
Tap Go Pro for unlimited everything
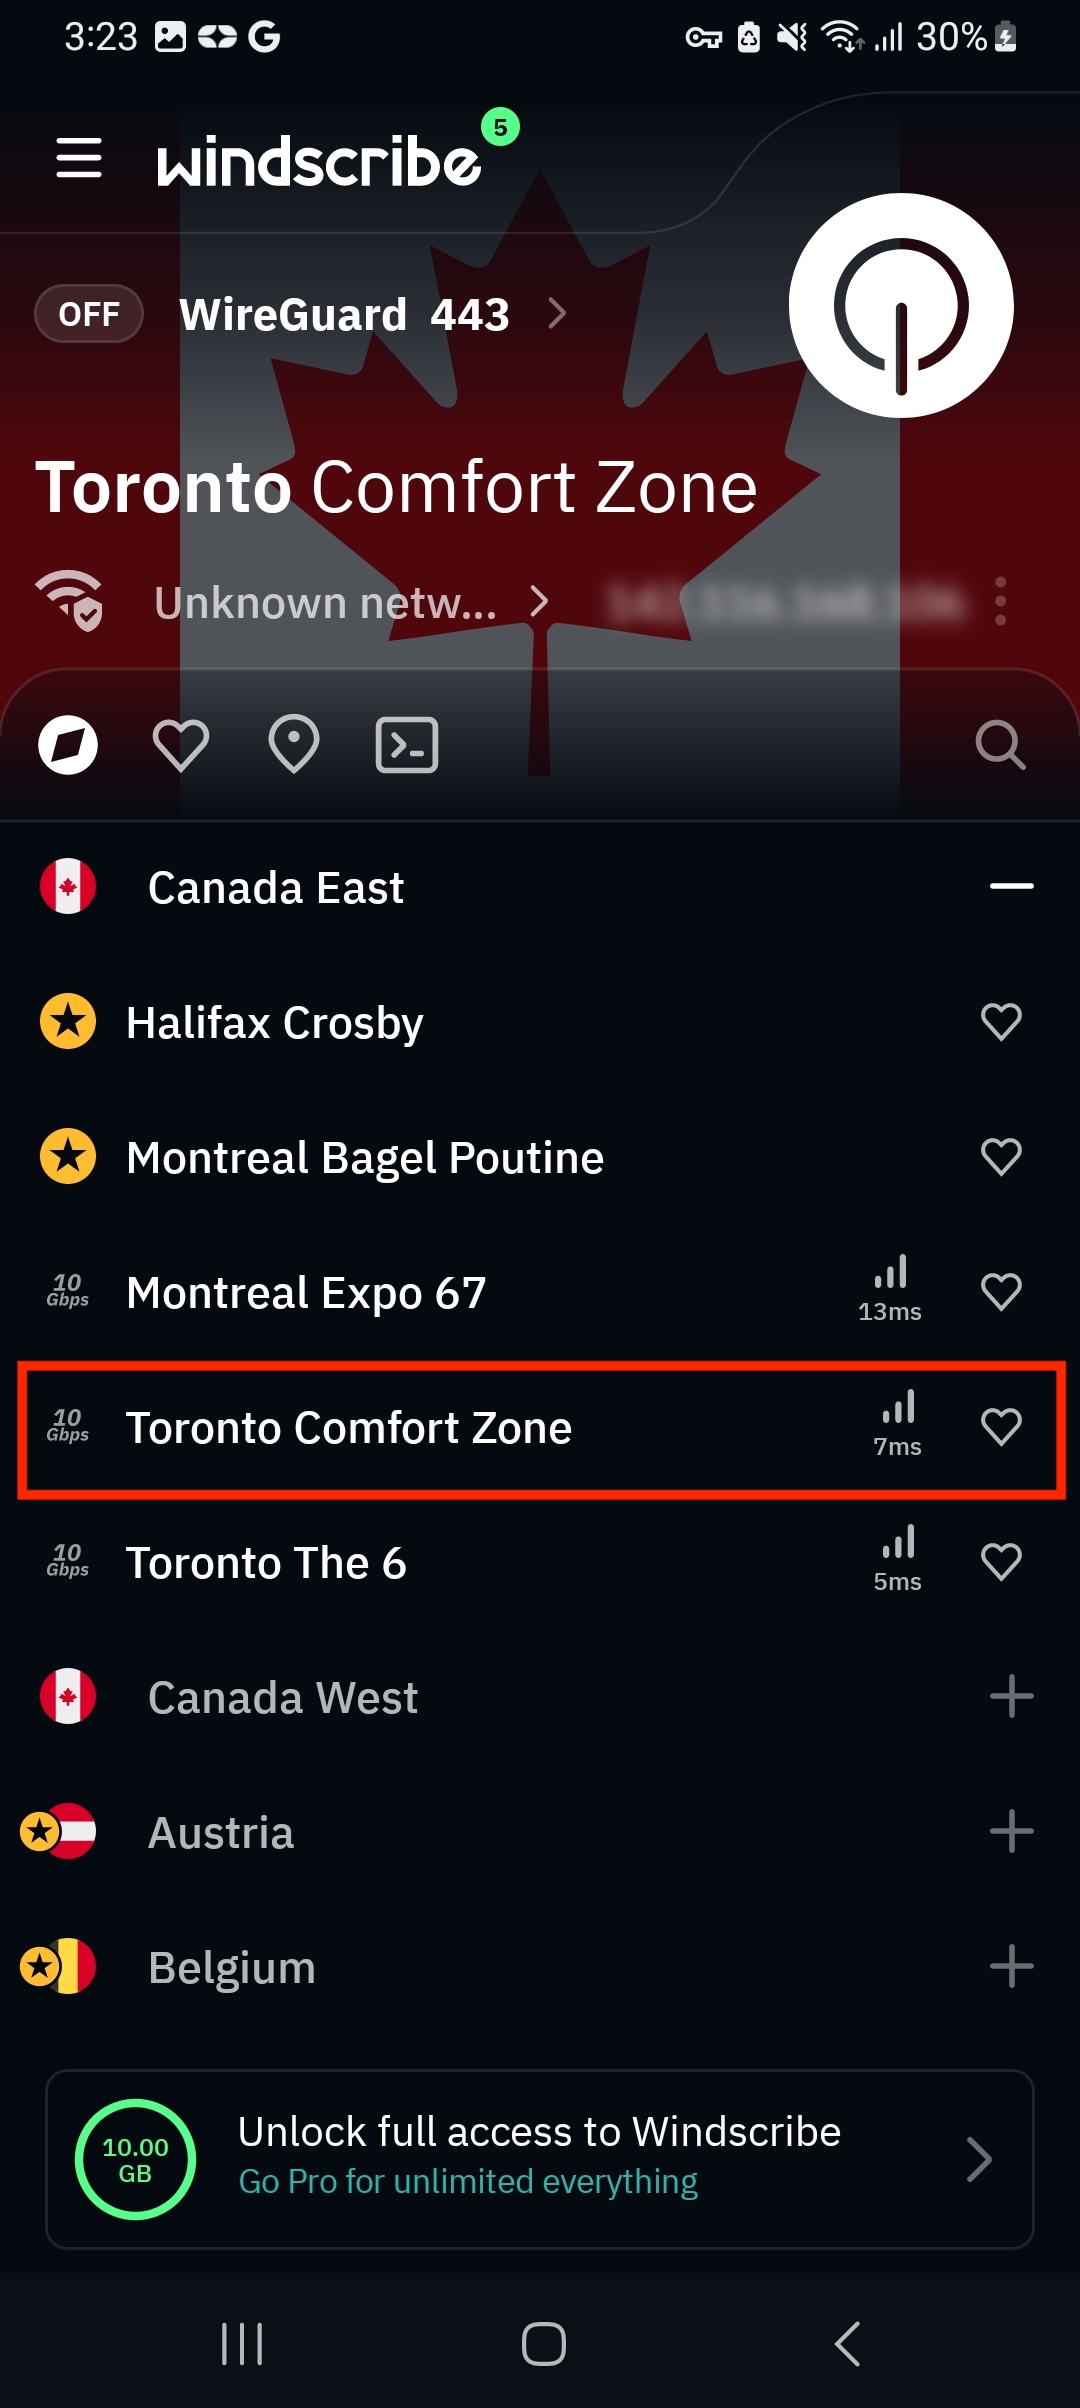[468, 2181]
